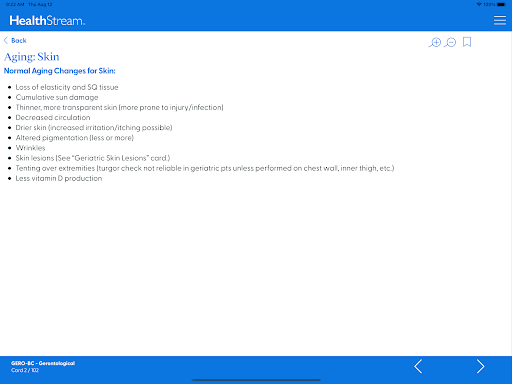Select the Decreased circulation bullet
This screenshot has height=384, width=512.
[53, 117]
